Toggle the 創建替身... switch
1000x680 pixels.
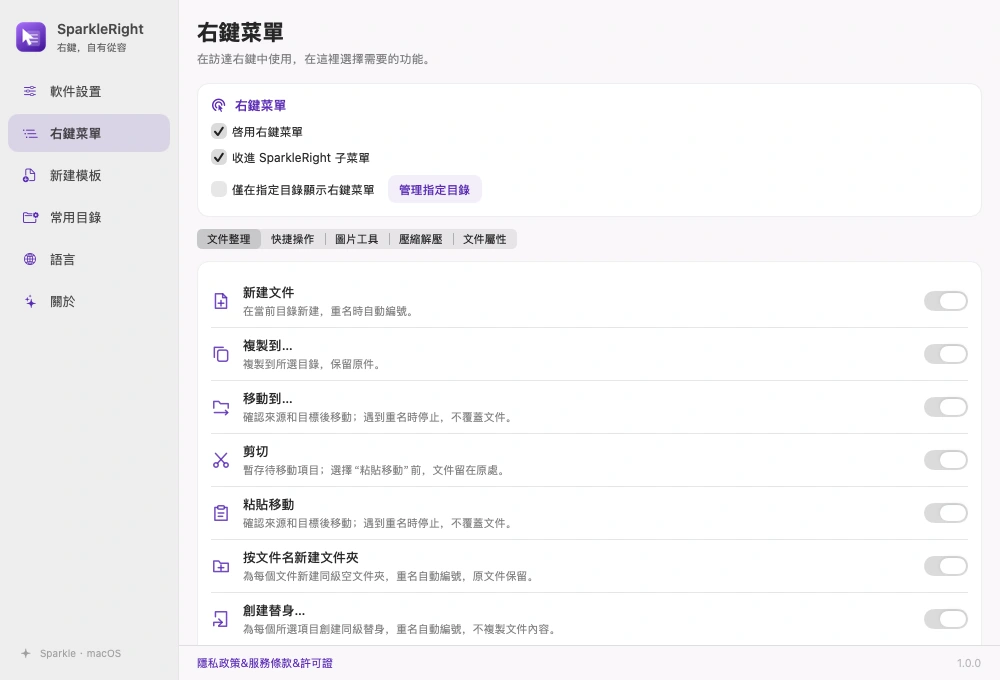[x=946, y=619]
